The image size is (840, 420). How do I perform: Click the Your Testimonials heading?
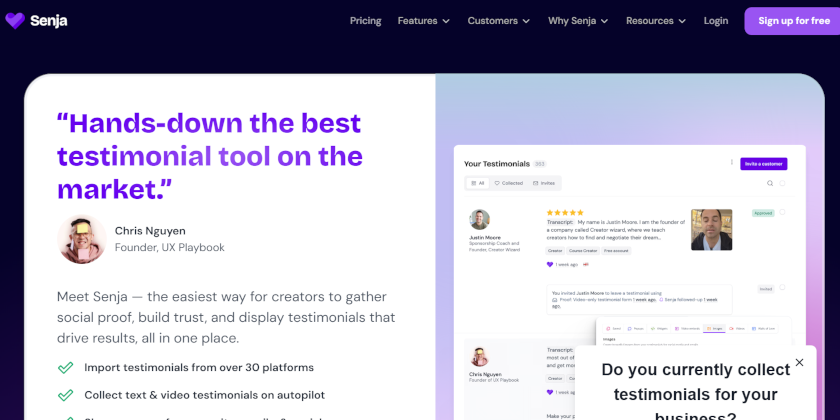click(x=497, y=164)
